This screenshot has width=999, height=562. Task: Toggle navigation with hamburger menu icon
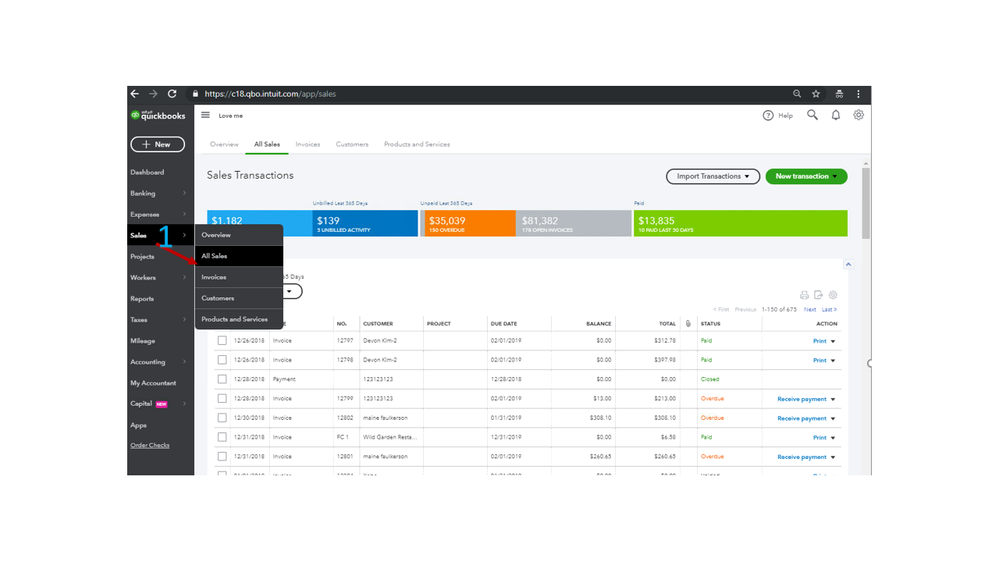pyautogui.click(x=205, y=115)
